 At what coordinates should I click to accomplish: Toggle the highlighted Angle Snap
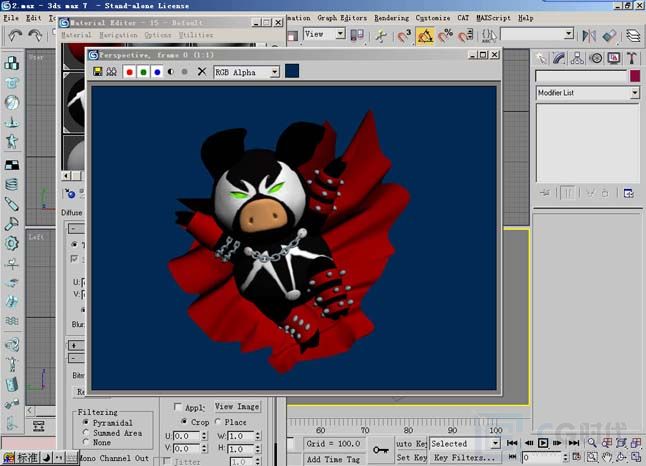click(x=425, y=36)
